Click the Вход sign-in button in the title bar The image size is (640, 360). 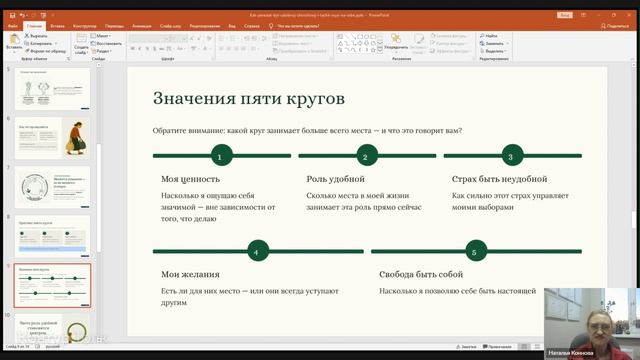pyautogui.click(x=565, y=15)
